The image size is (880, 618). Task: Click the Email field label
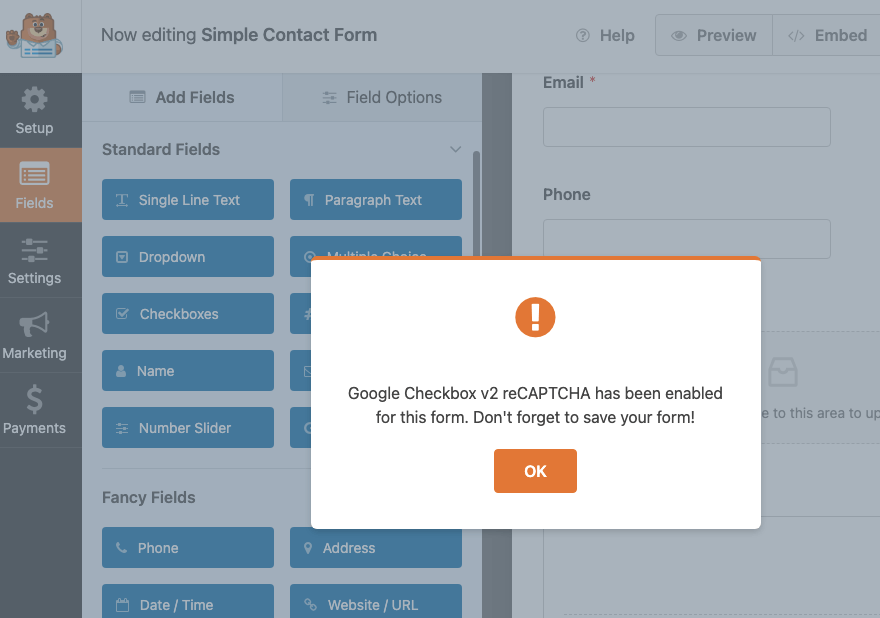(x=563, y=83)
